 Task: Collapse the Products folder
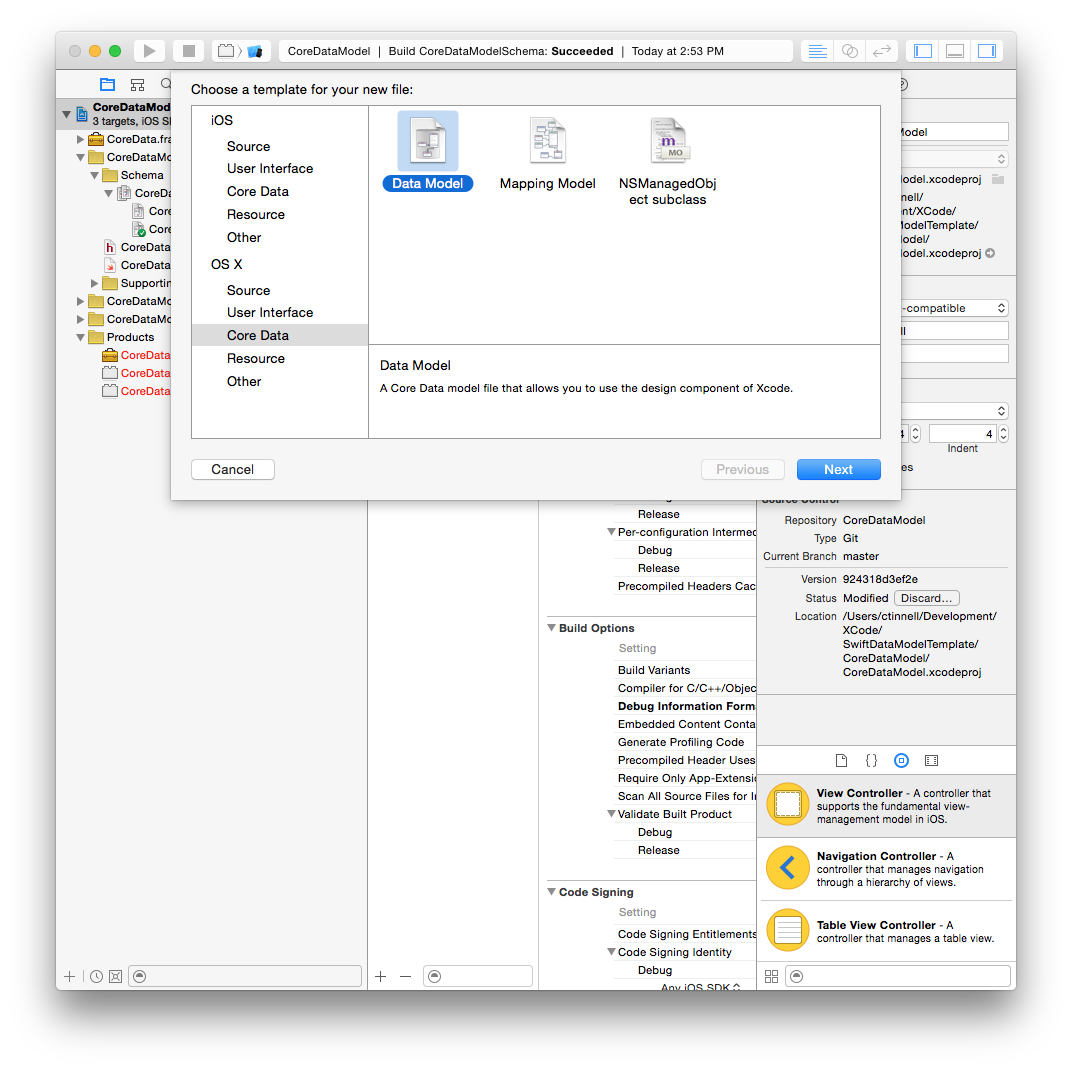(x=80, y=337)
